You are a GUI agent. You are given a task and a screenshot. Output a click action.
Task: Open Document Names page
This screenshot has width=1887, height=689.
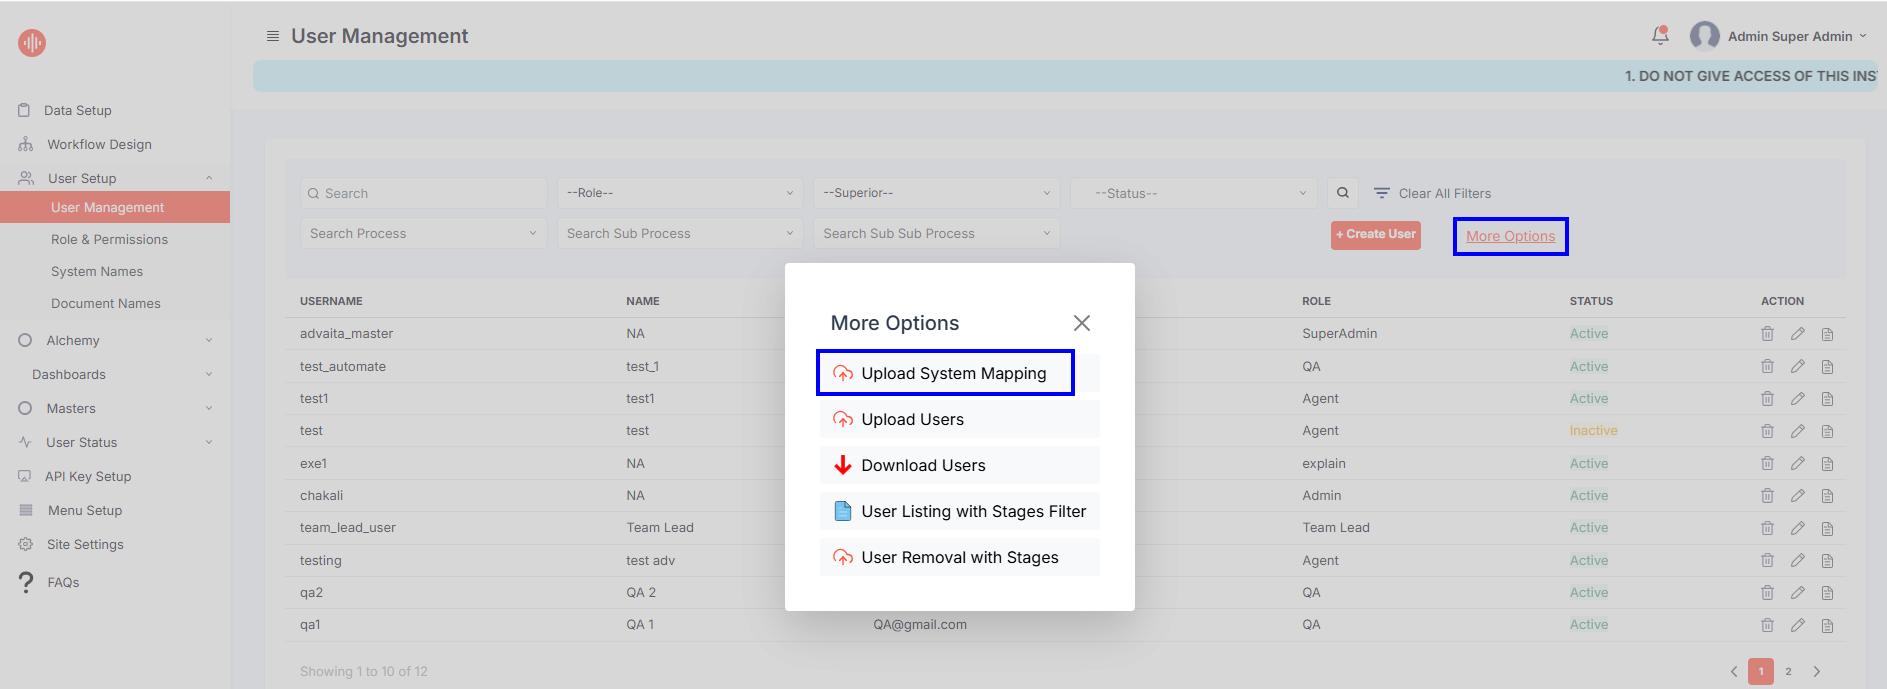pyautogui.click(x=105, y=303)
